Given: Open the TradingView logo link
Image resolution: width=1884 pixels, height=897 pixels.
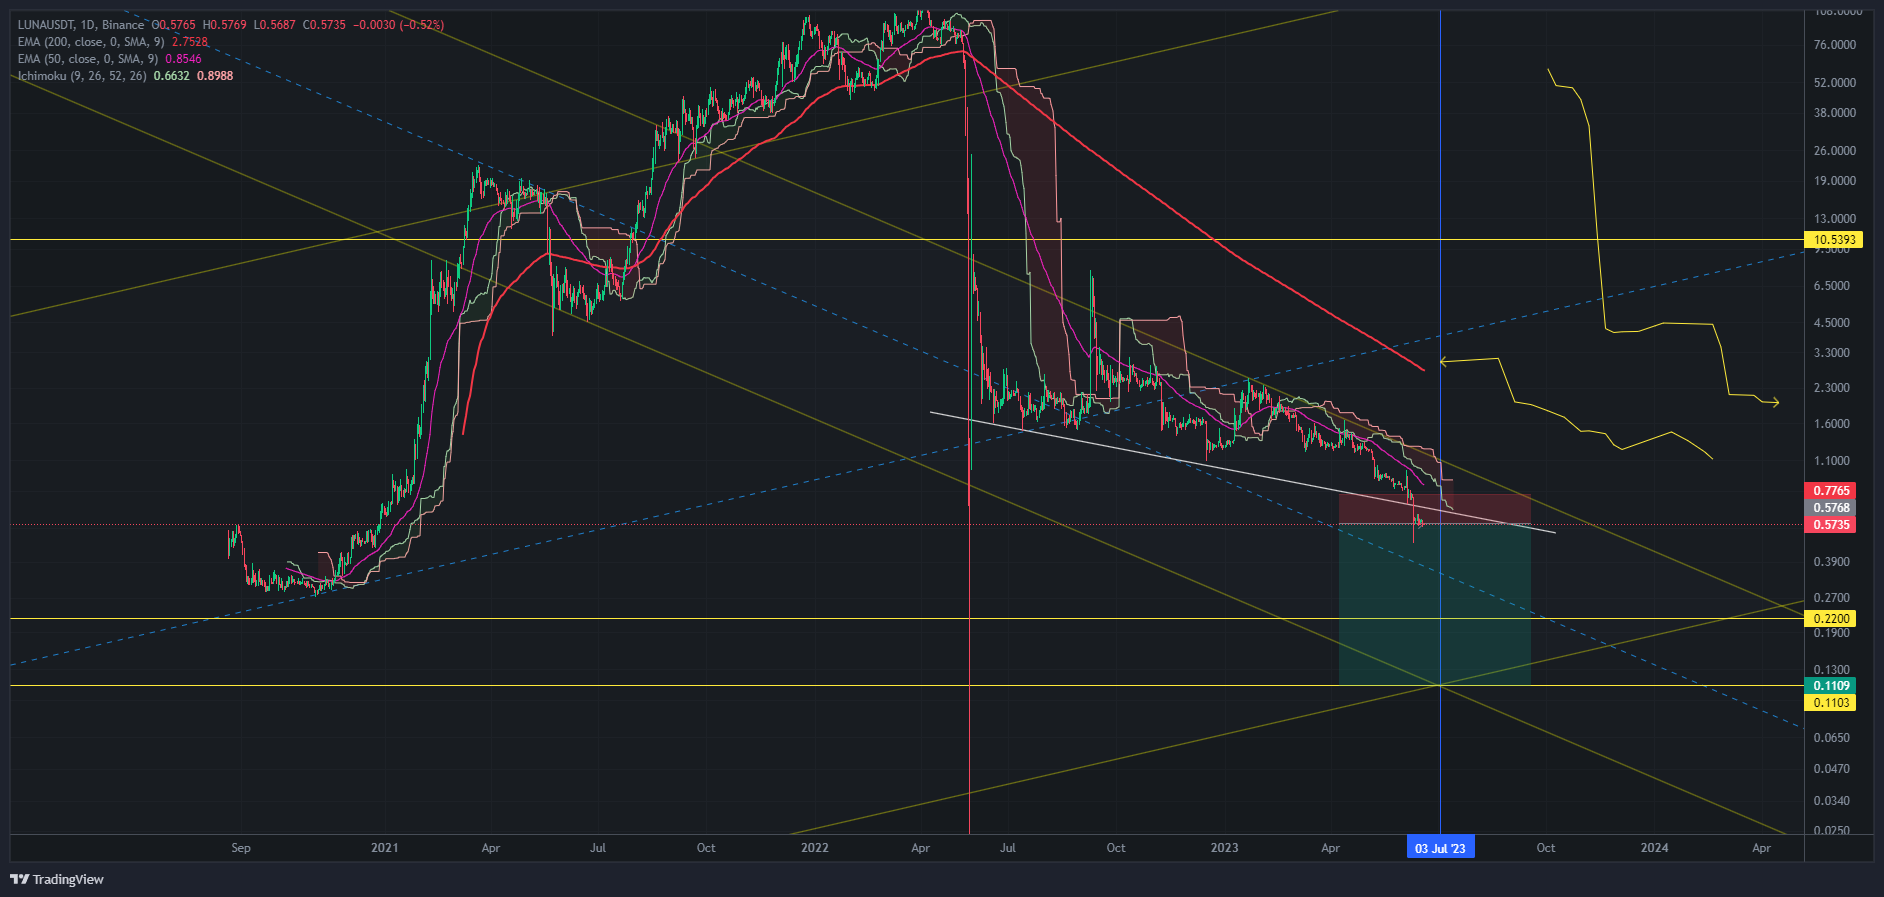Looking at the screenshot, I should coord(57,880).
